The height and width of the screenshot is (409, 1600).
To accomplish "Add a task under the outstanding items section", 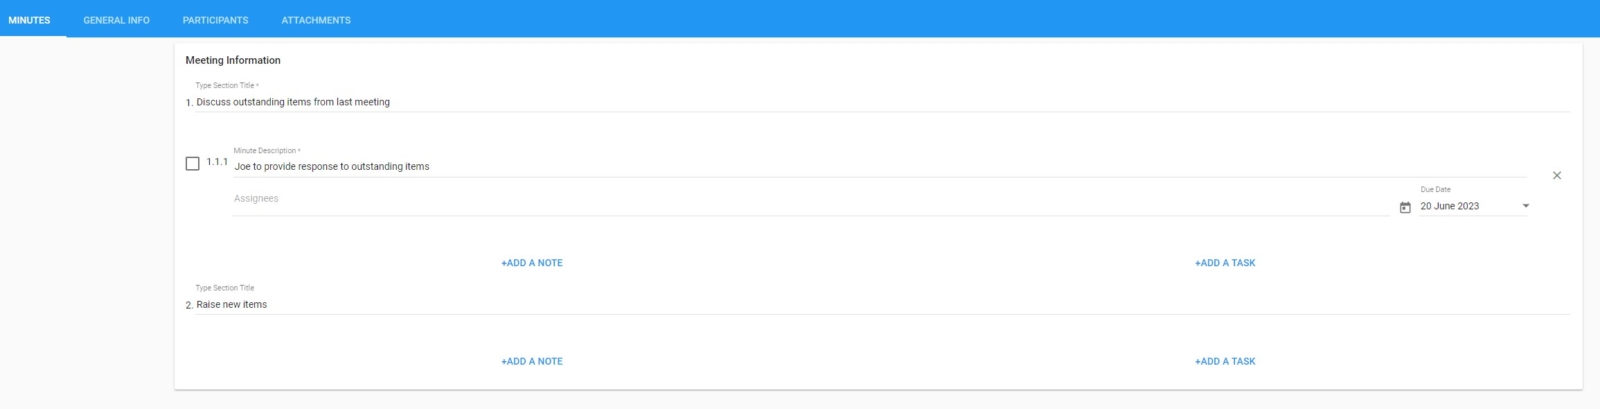I will click(1225, 263).
